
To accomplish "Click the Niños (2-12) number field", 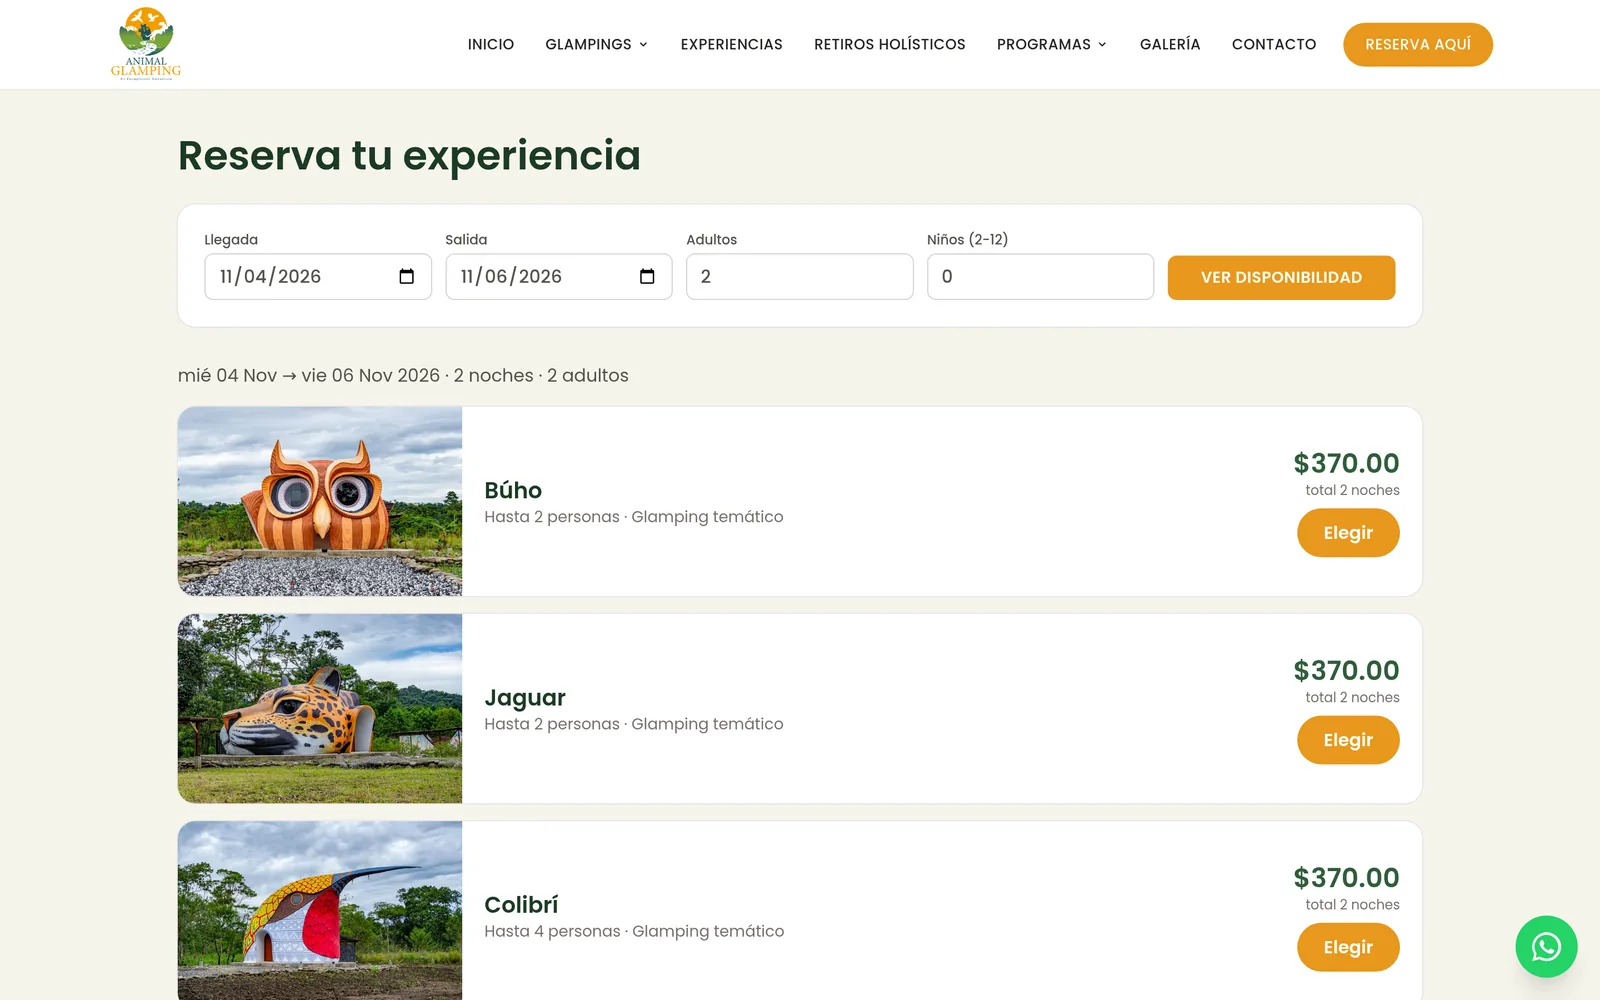I will [1040, 277].
